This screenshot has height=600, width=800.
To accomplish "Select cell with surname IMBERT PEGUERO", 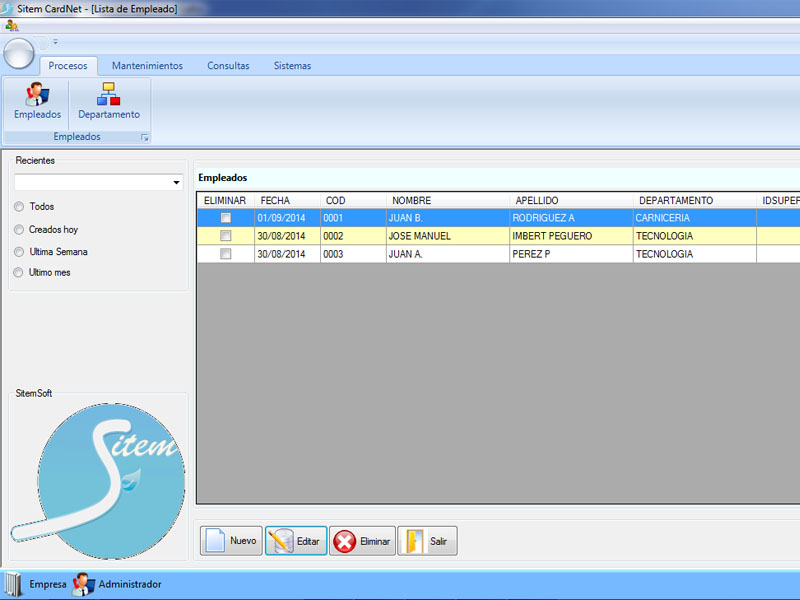I will (x=571, y=236).
